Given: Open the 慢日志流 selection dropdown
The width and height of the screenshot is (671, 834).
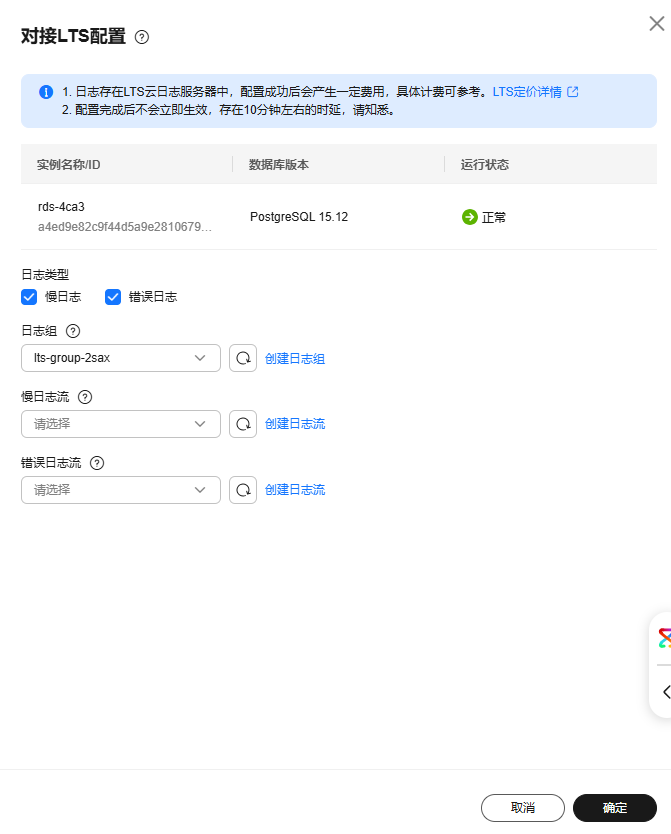Looking at the screenshot, I should [121, 424].
